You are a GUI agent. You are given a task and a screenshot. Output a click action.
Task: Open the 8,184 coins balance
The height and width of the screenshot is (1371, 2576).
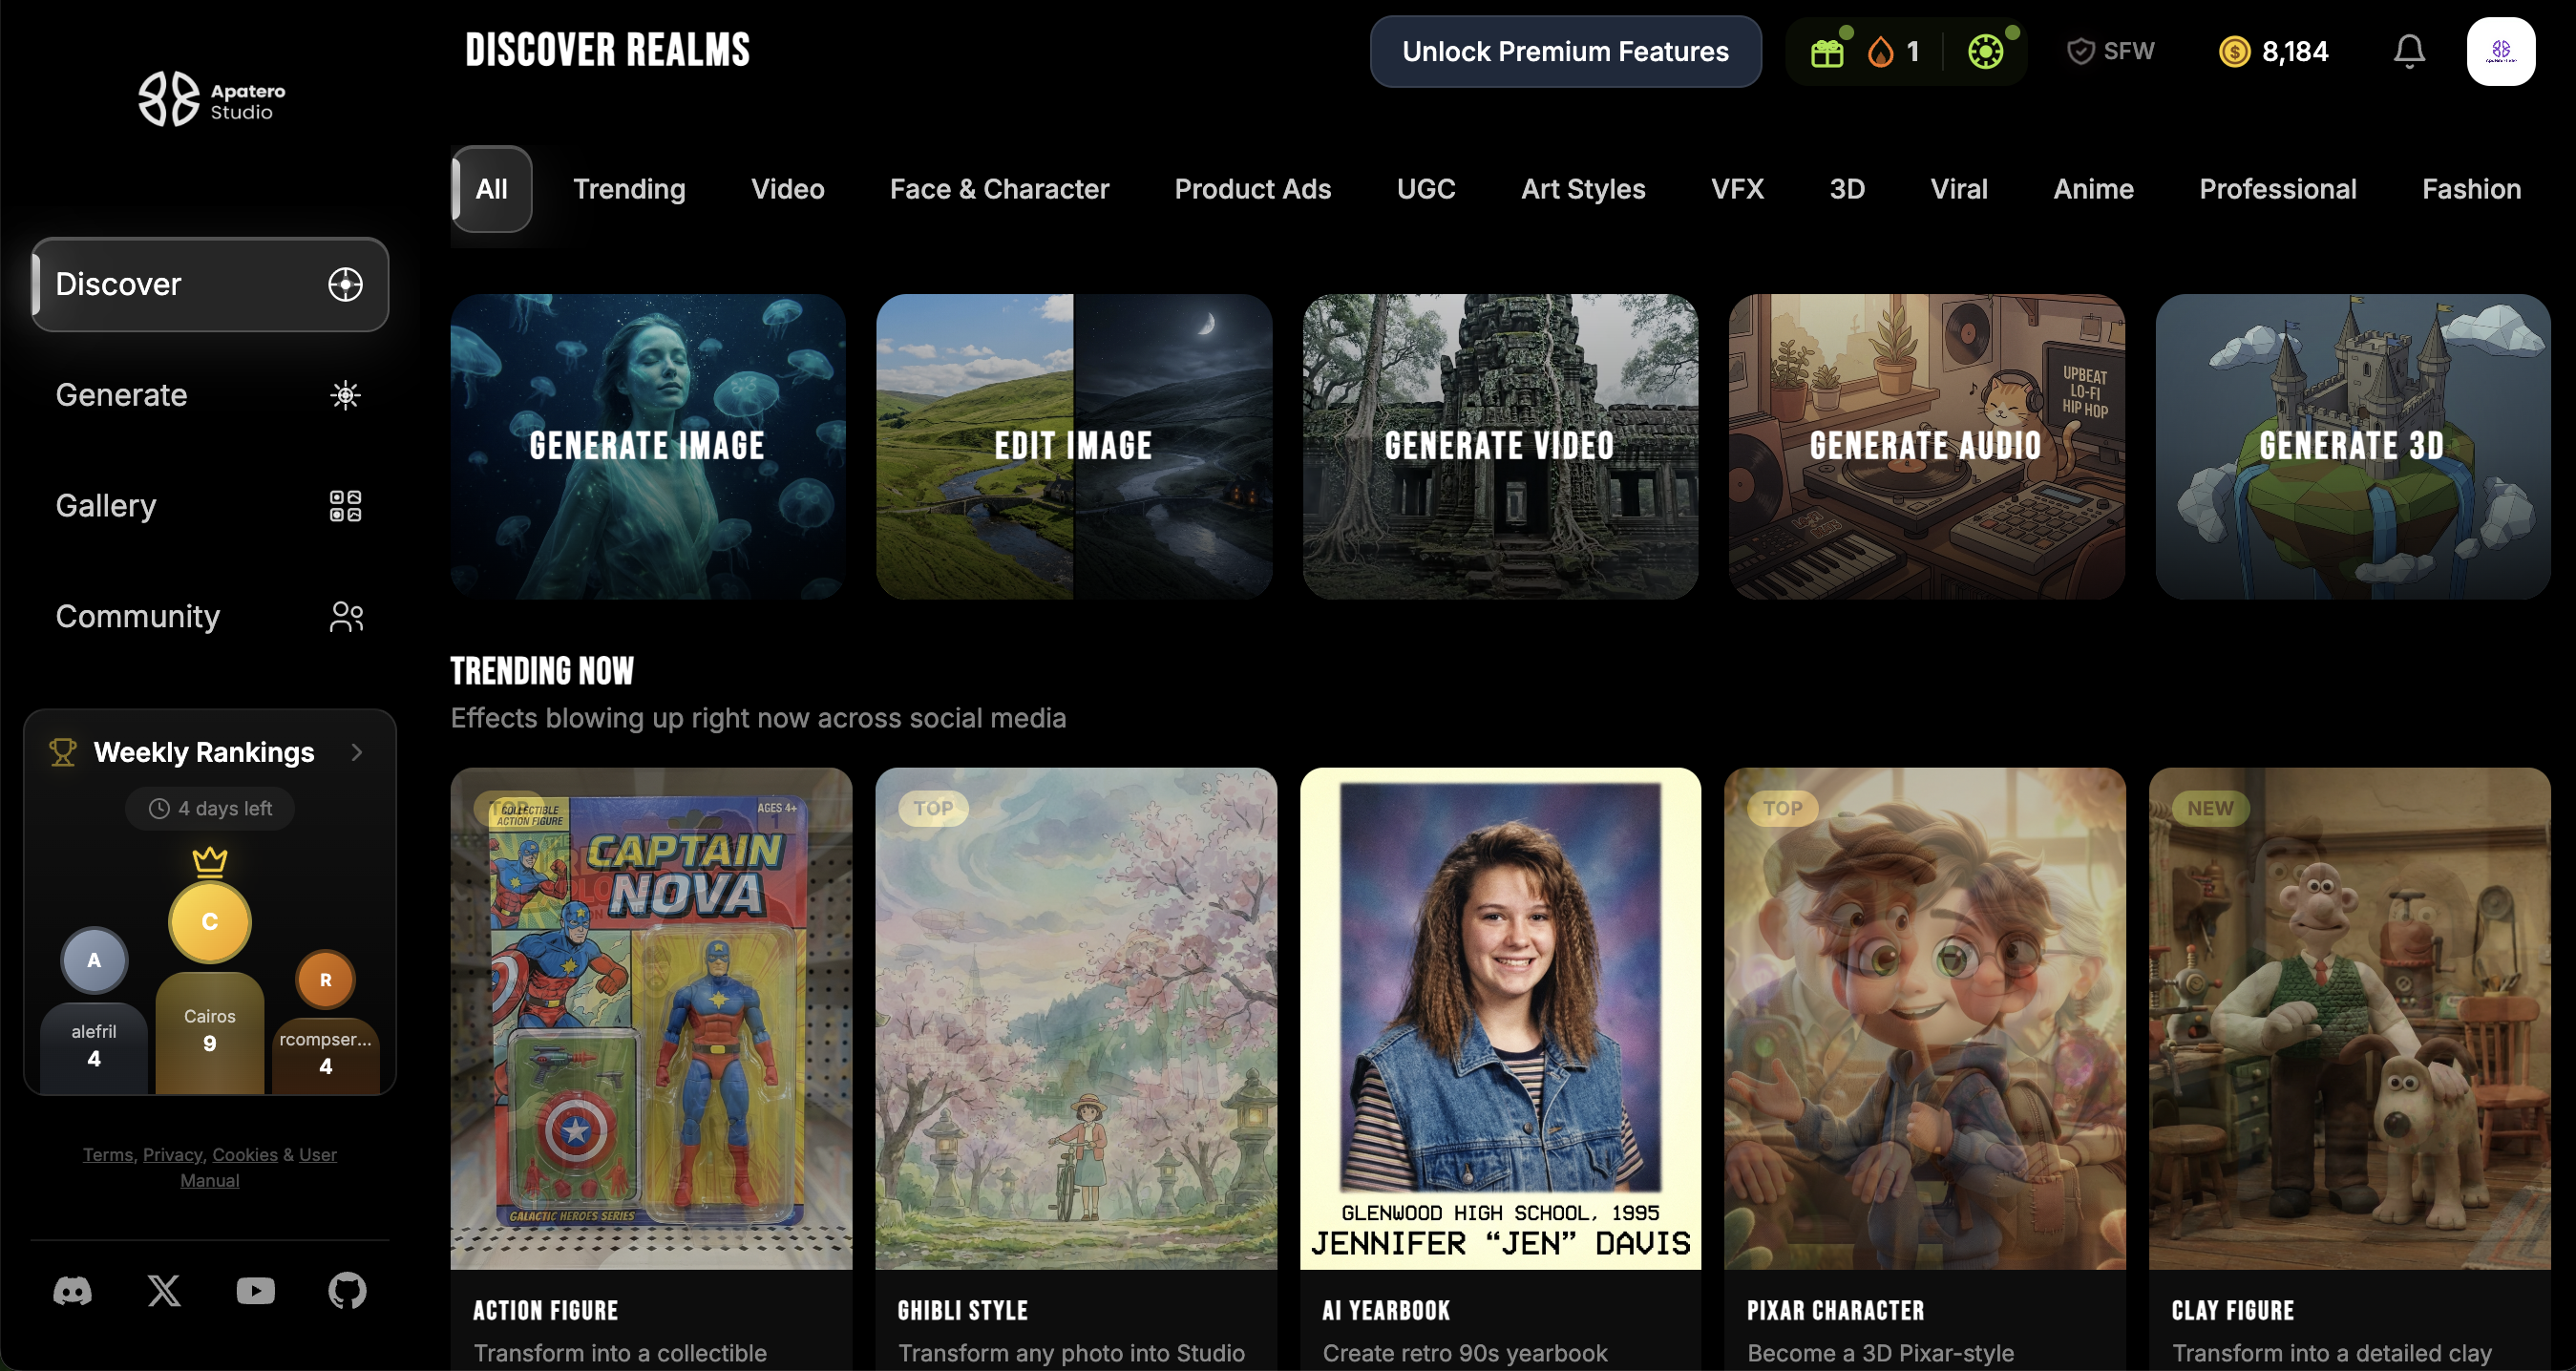(x=2273, y=51)
